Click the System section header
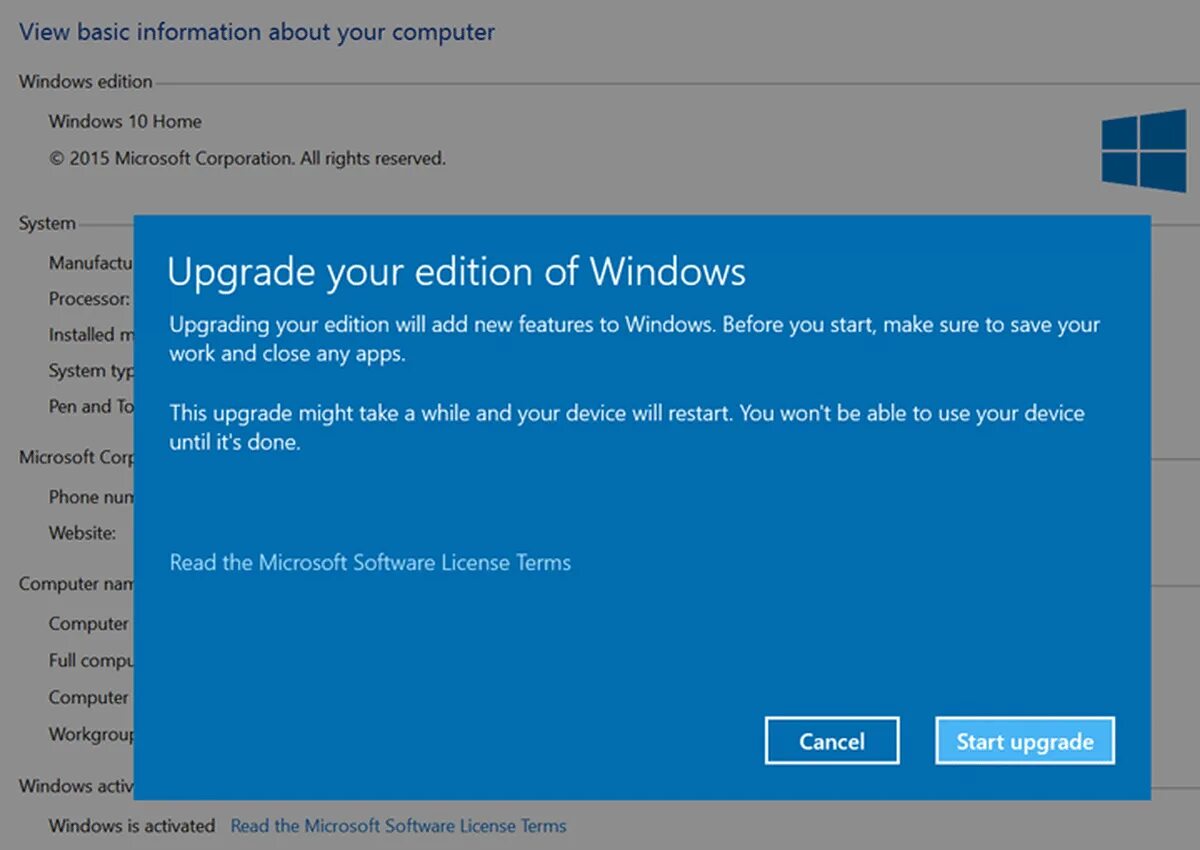Screen dimensions: 1200x850 46,223
